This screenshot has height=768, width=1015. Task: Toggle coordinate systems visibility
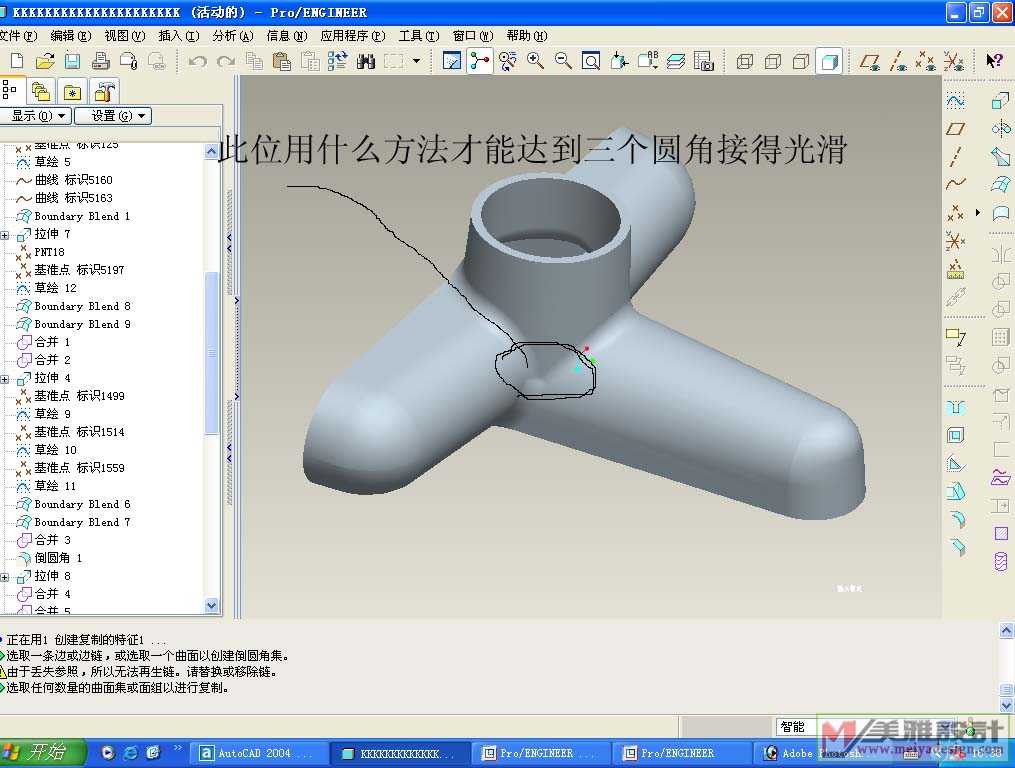point(954,61)
